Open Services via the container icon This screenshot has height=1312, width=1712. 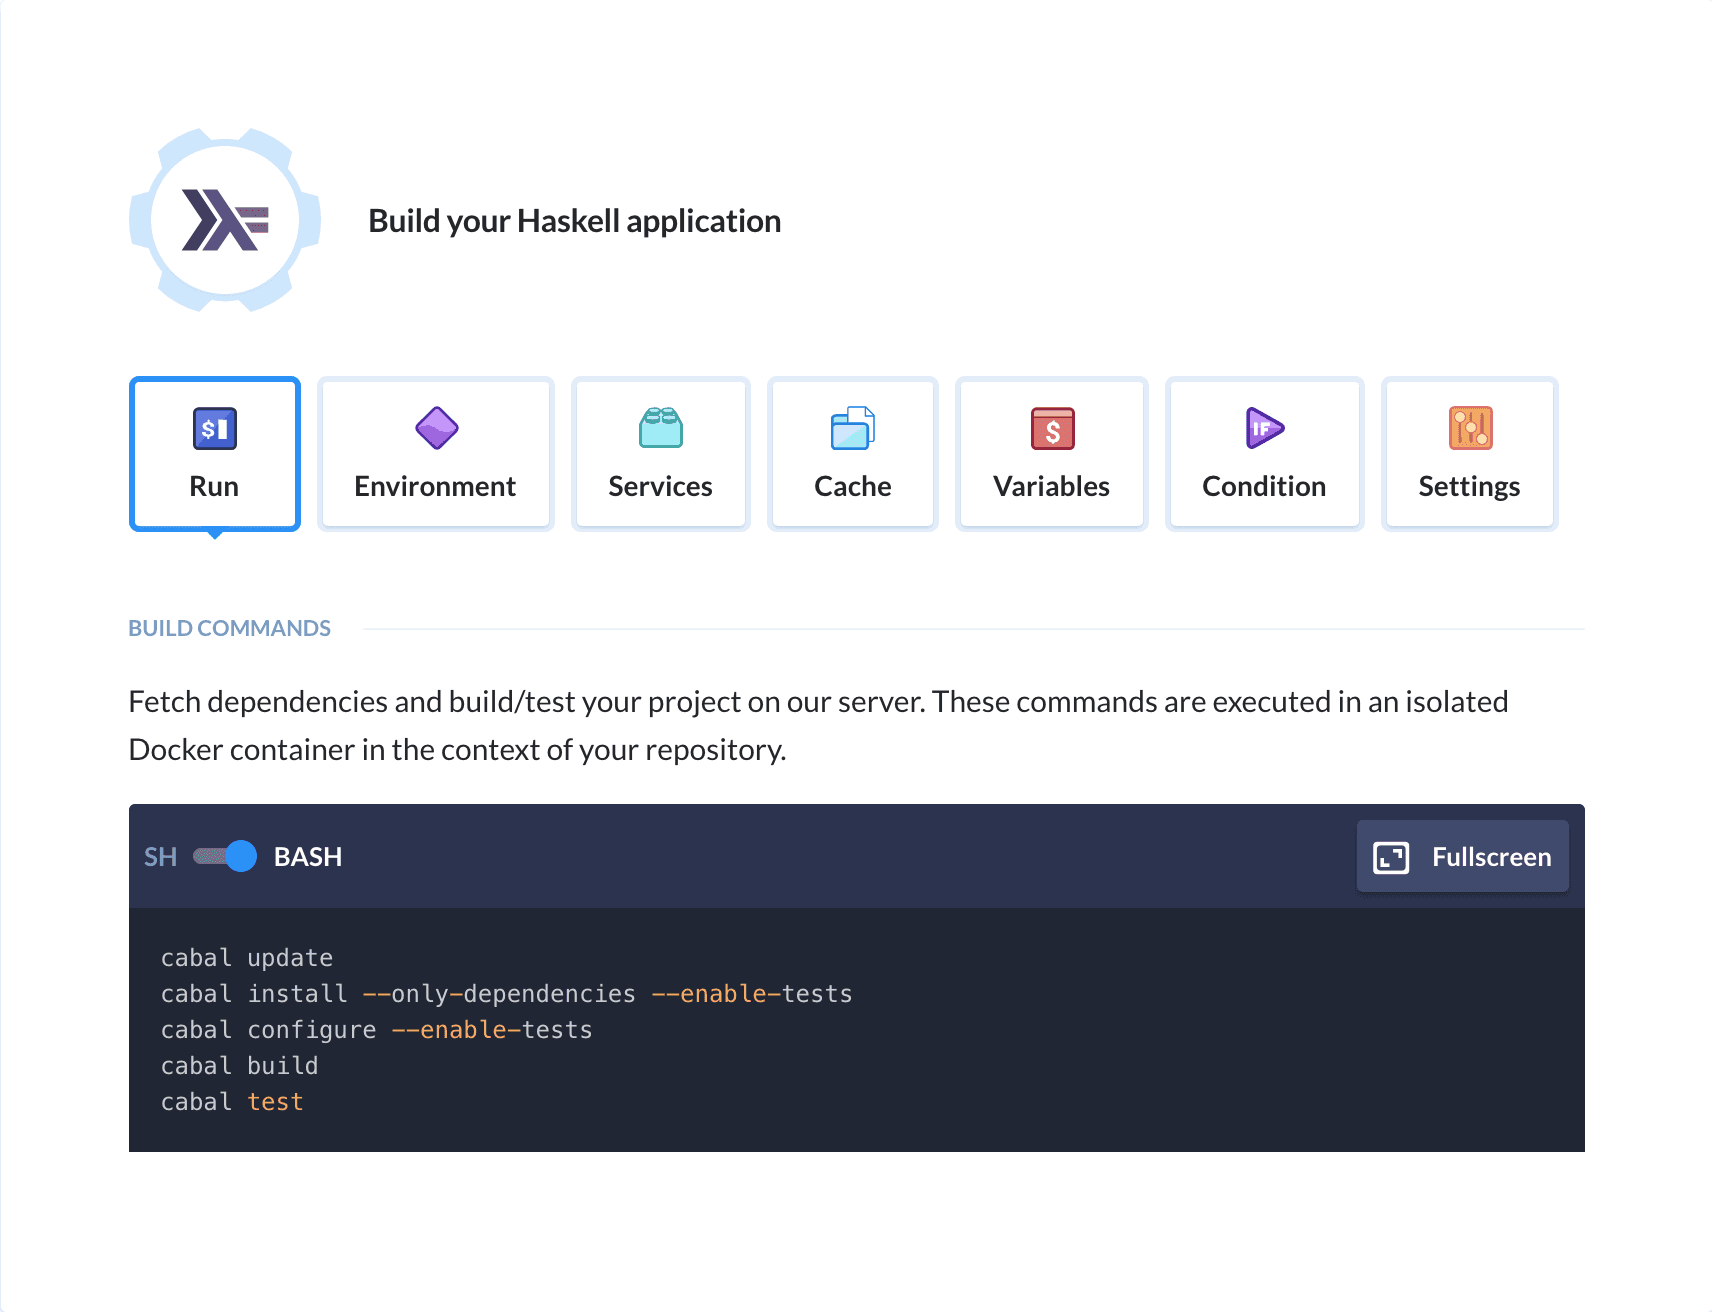(x=660, y=428)
